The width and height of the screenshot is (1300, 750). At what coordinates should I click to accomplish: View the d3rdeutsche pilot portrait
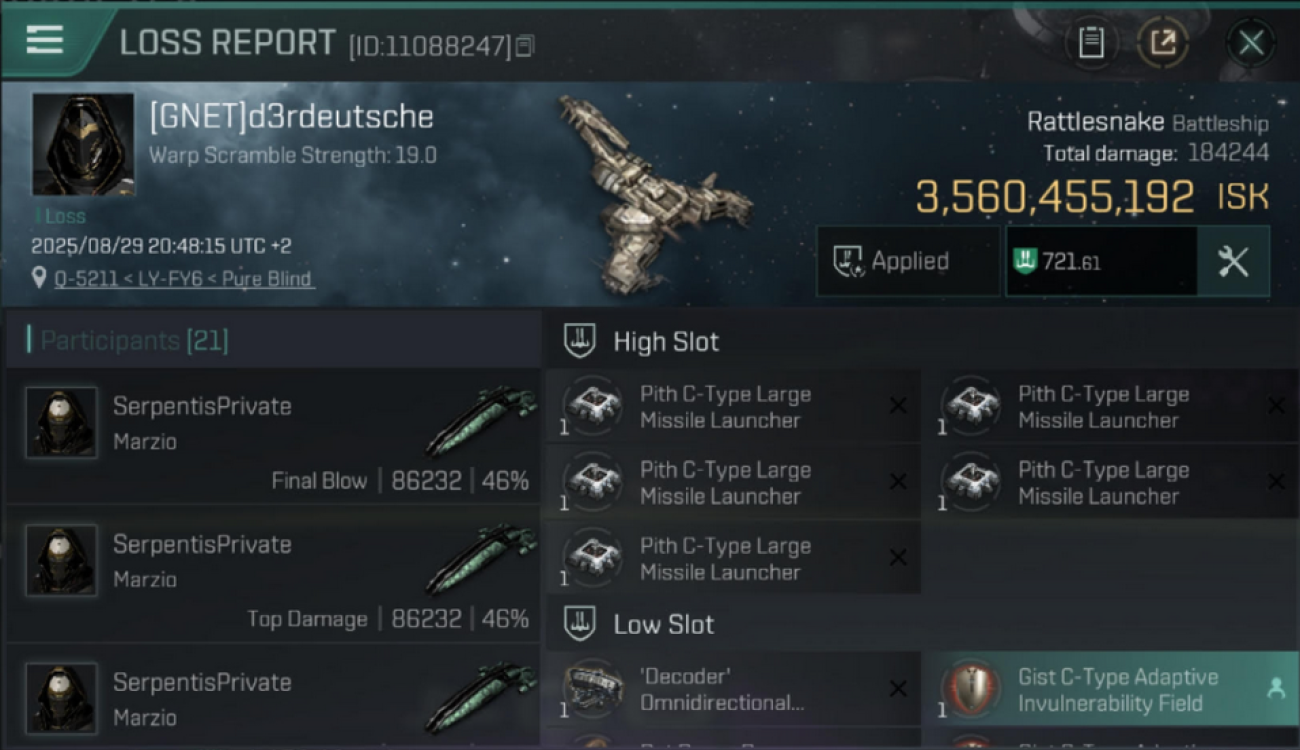pos(83,144)
